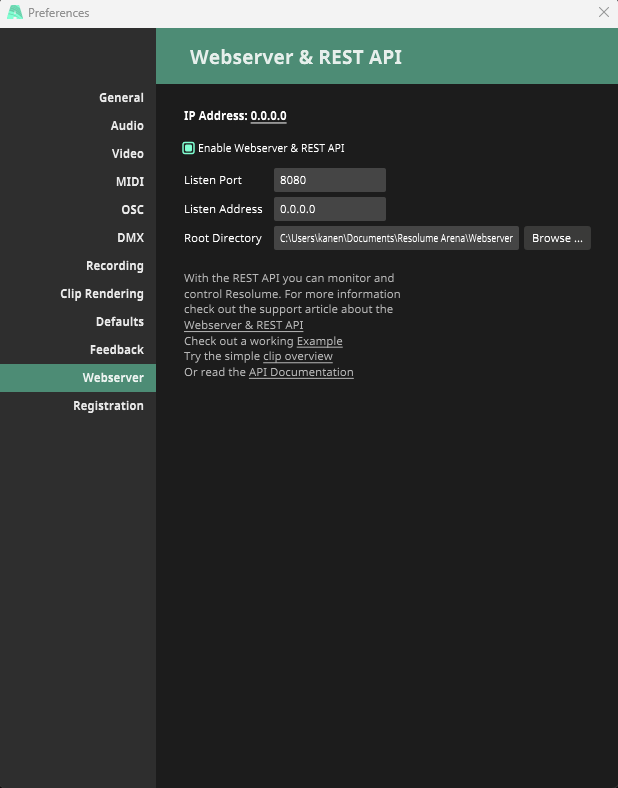Click the 'Listen Address' label

pyautogui.click(x=223, y=209)
